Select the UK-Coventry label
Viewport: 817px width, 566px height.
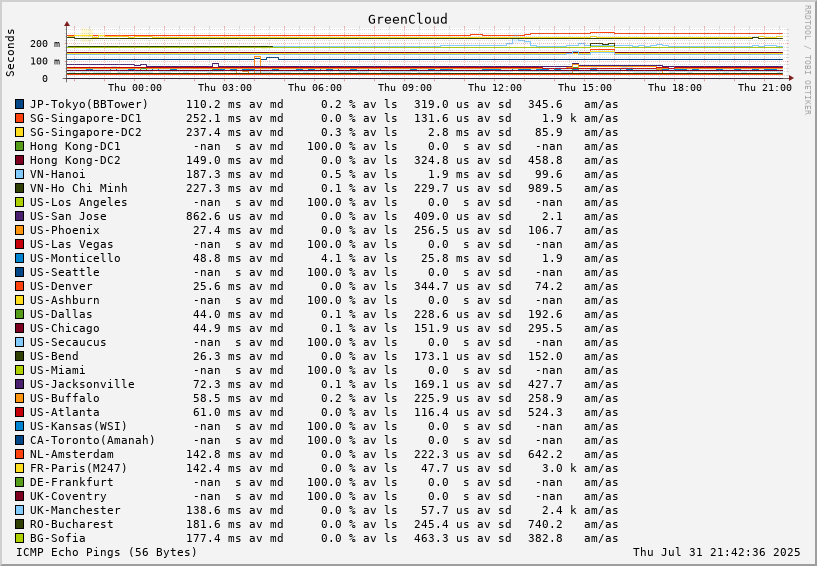coord(68,496)
